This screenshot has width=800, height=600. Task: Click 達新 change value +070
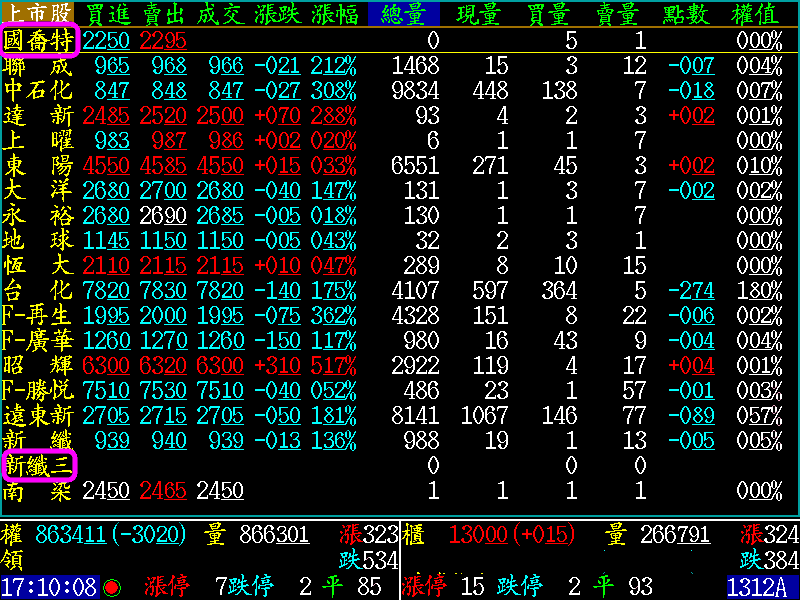(276, 115)
